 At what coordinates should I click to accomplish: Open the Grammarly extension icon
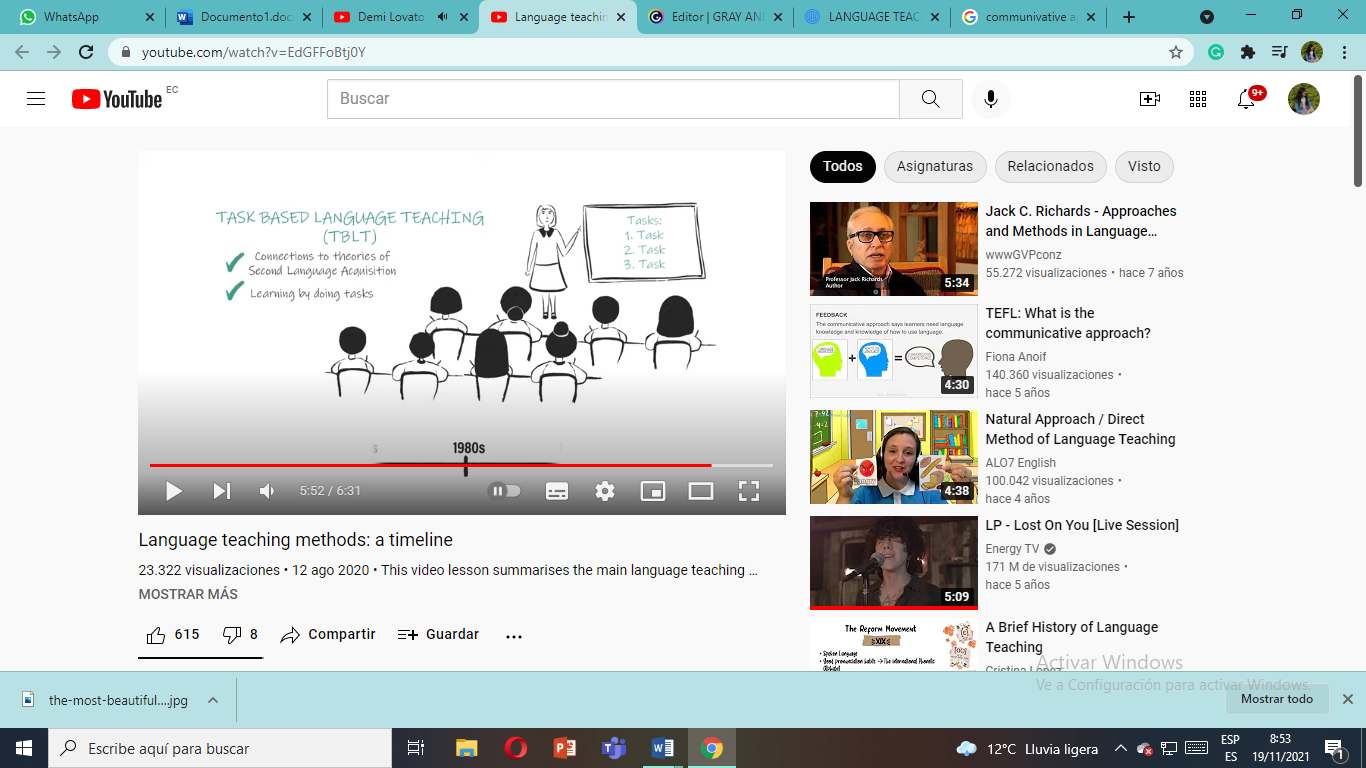tap(1216, 52)
